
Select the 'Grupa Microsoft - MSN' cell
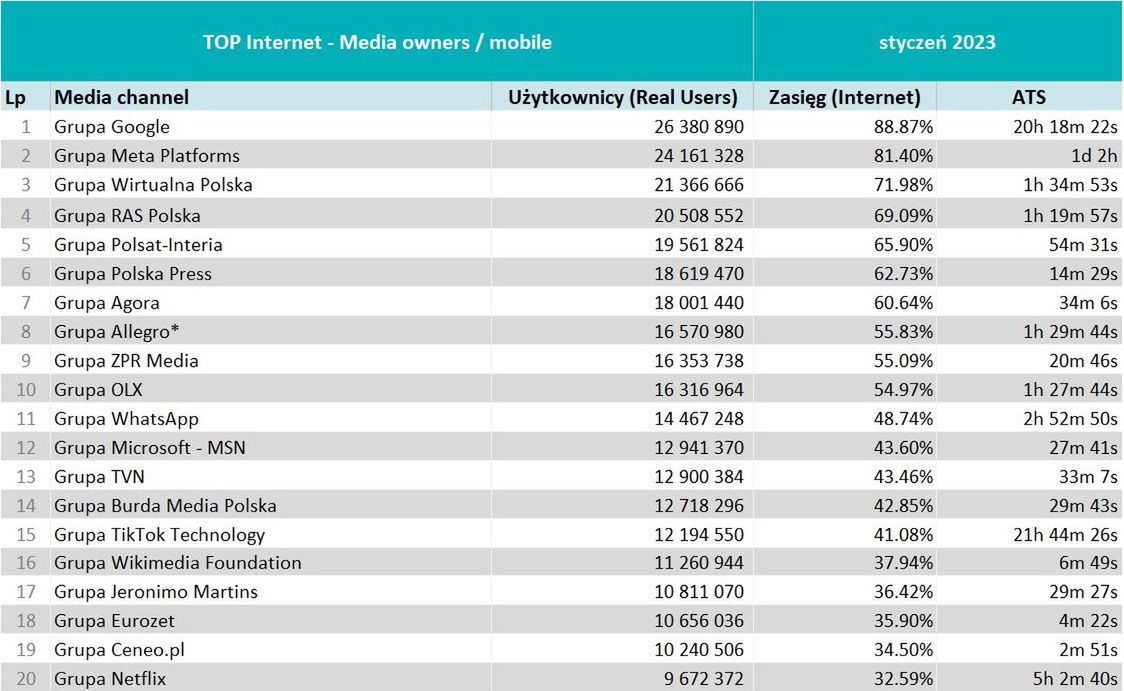click(150, 447)
